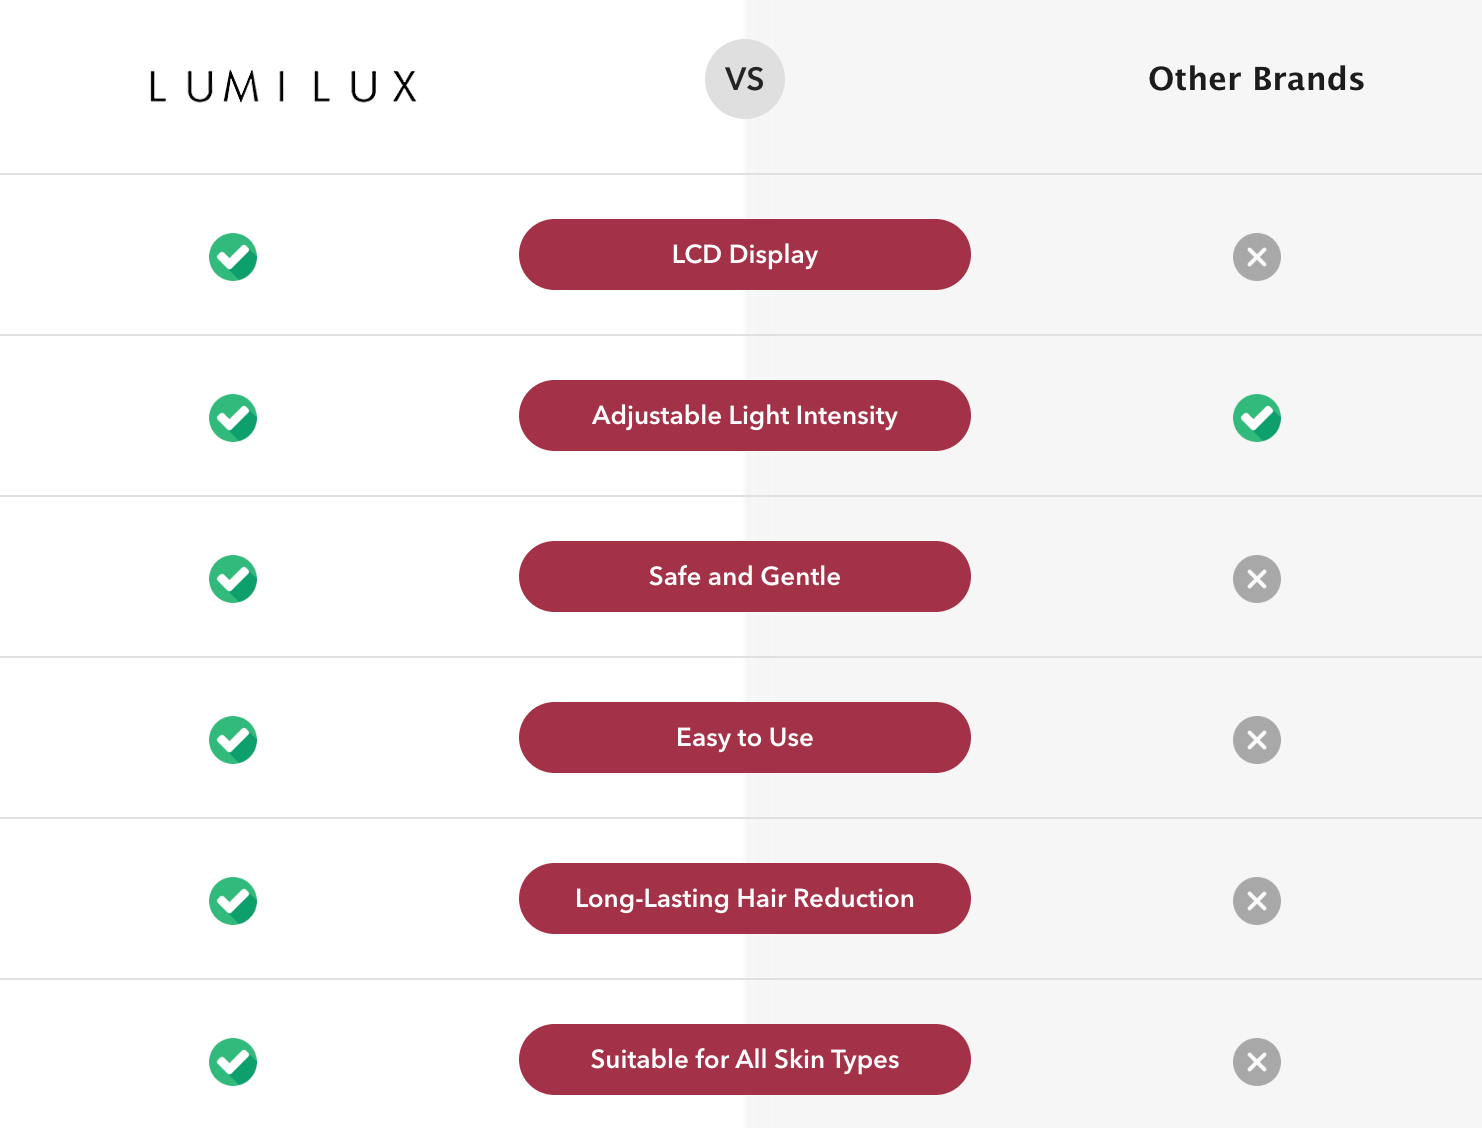Click Other Brands check for Adjustable Light Intensity
This screenshot has width=1482, height=1128.
coord(1257,418)
